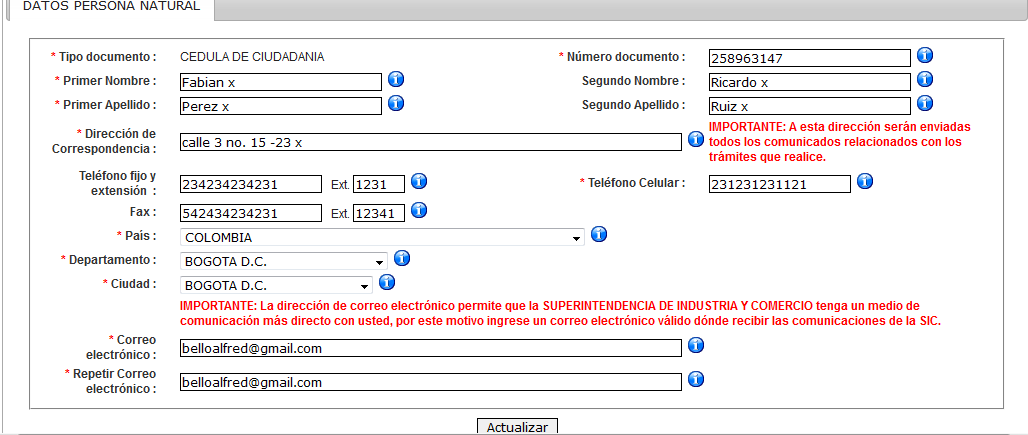Click the Teléfono fijo number field

251,184
